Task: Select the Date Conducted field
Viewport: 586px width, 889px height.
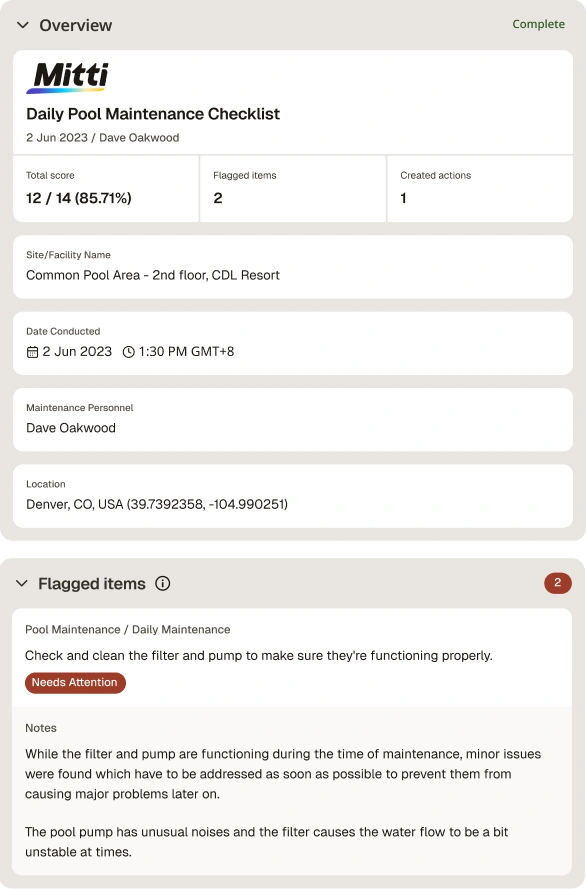Action: tap(293, 344)
